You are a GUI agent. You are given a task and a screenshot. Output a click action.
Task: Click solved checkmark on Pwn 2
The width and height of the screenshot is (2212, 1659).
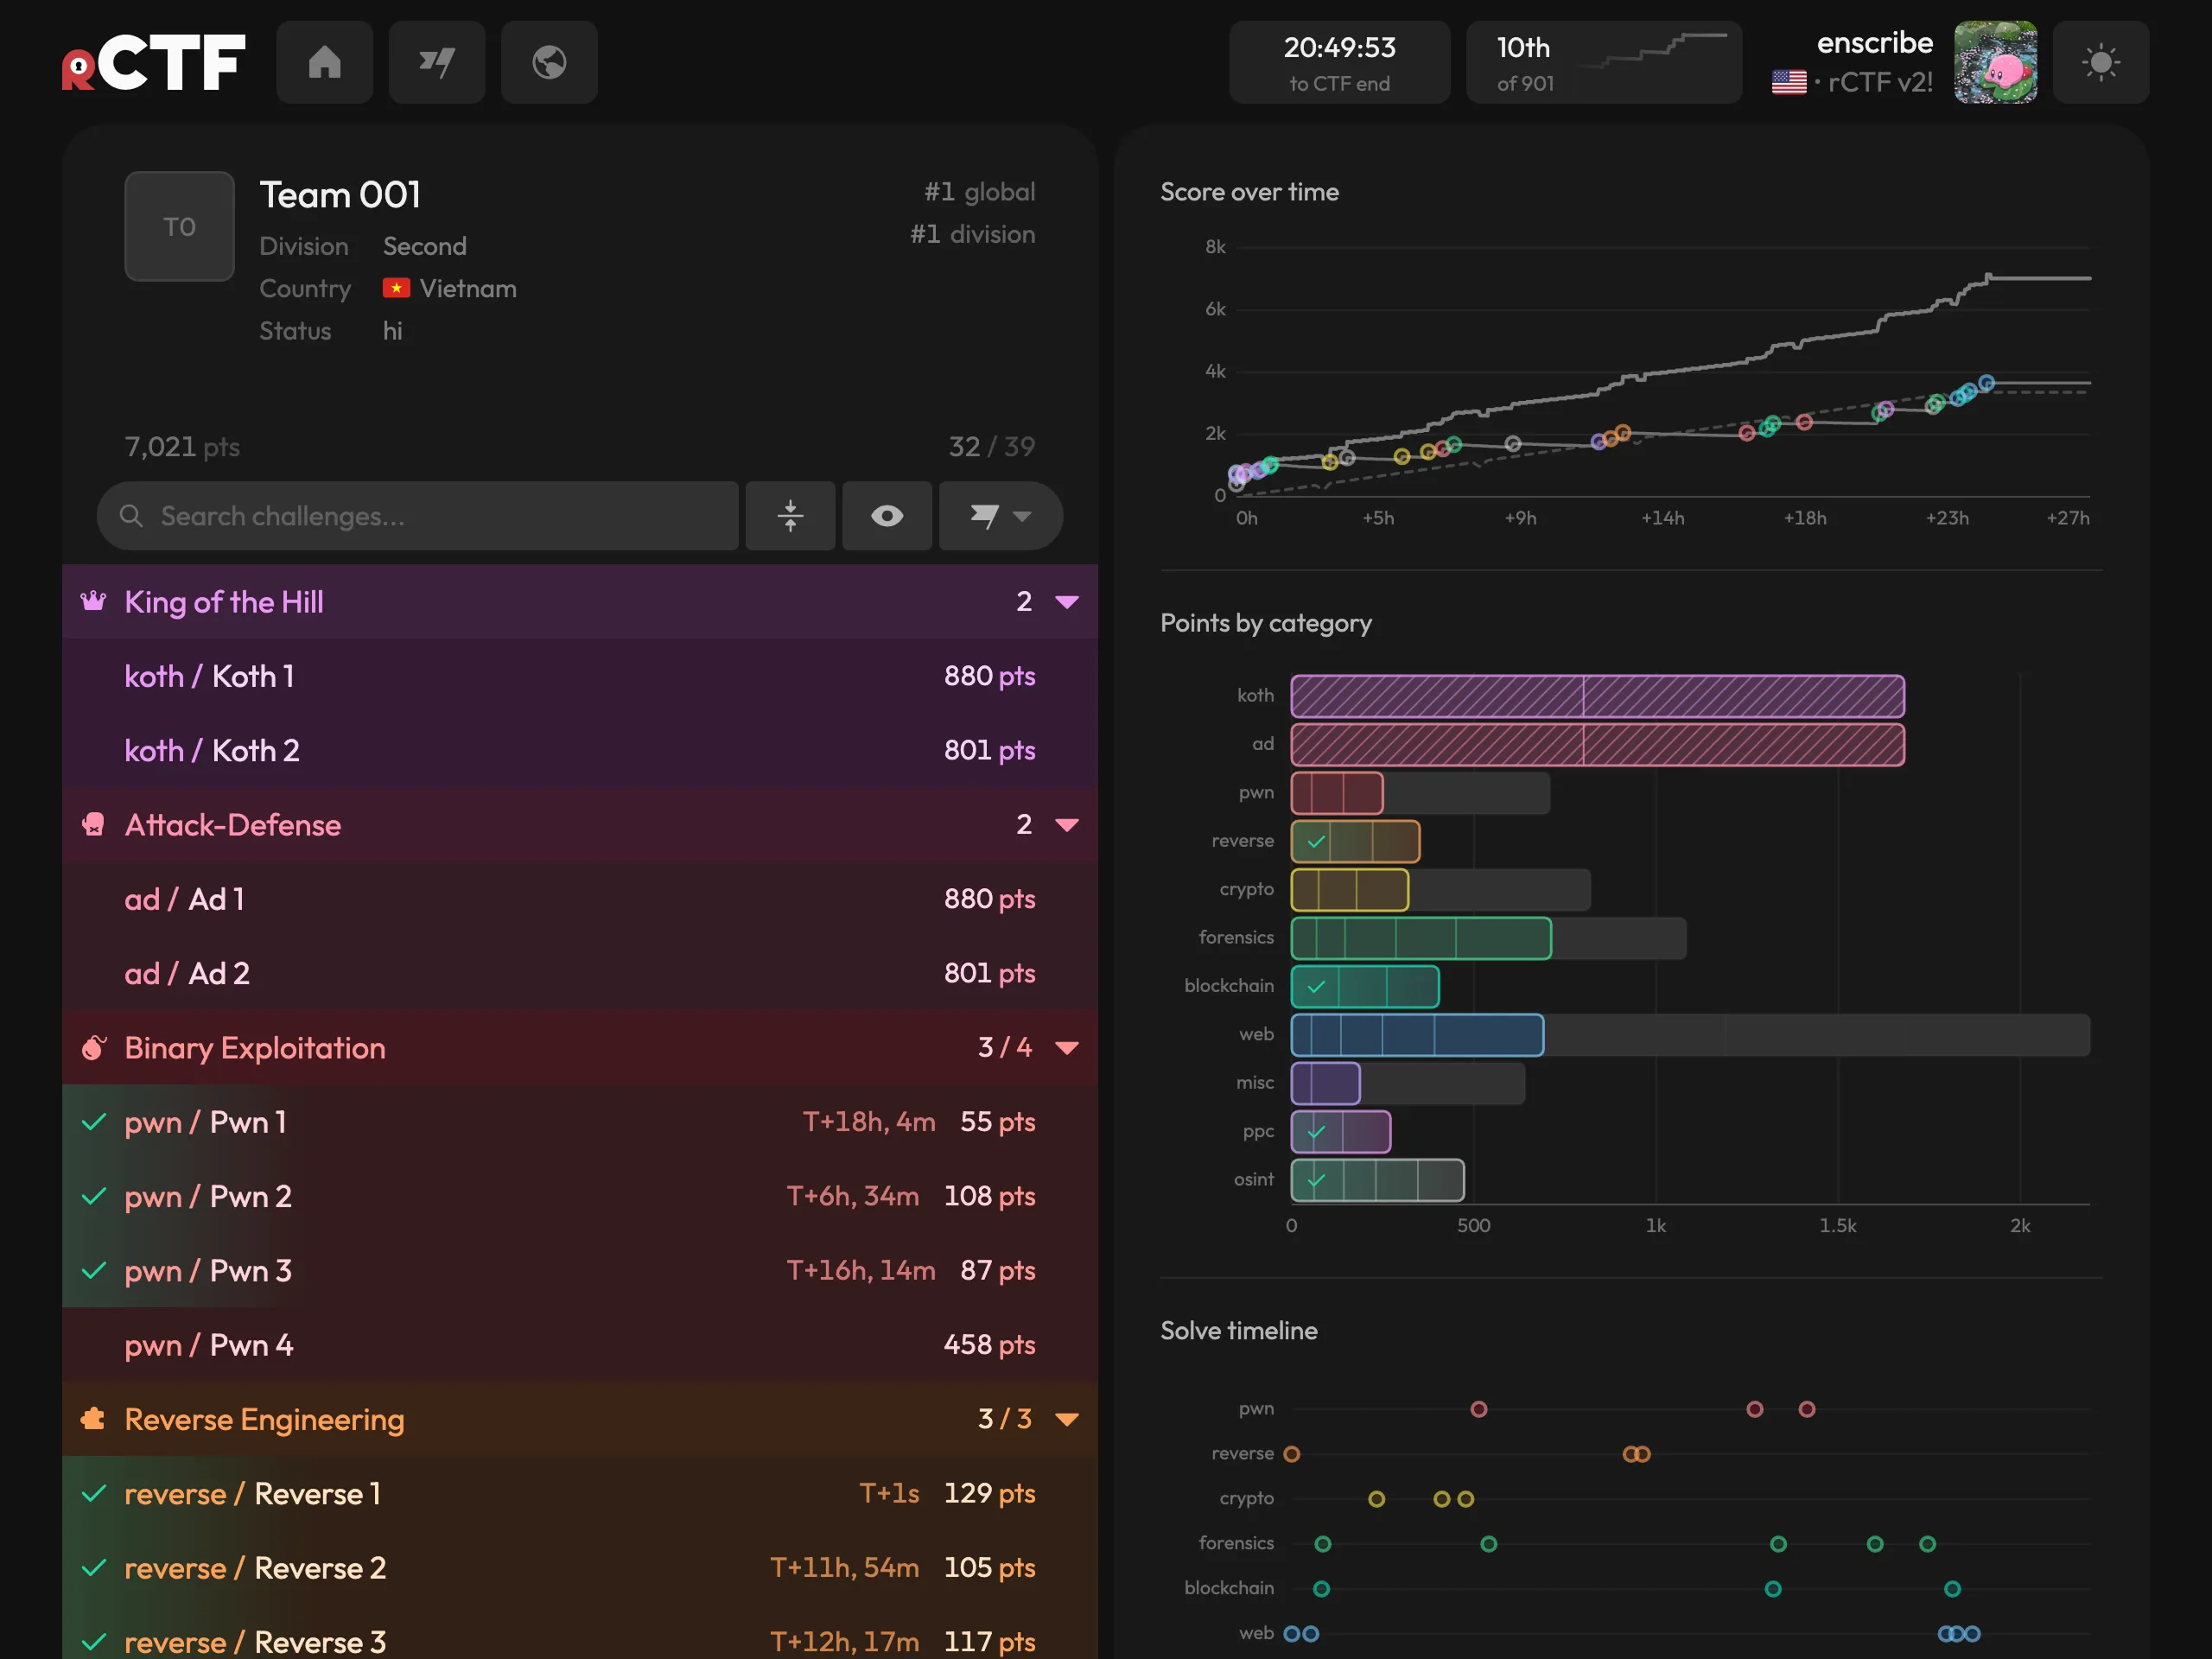point(94,1196)
